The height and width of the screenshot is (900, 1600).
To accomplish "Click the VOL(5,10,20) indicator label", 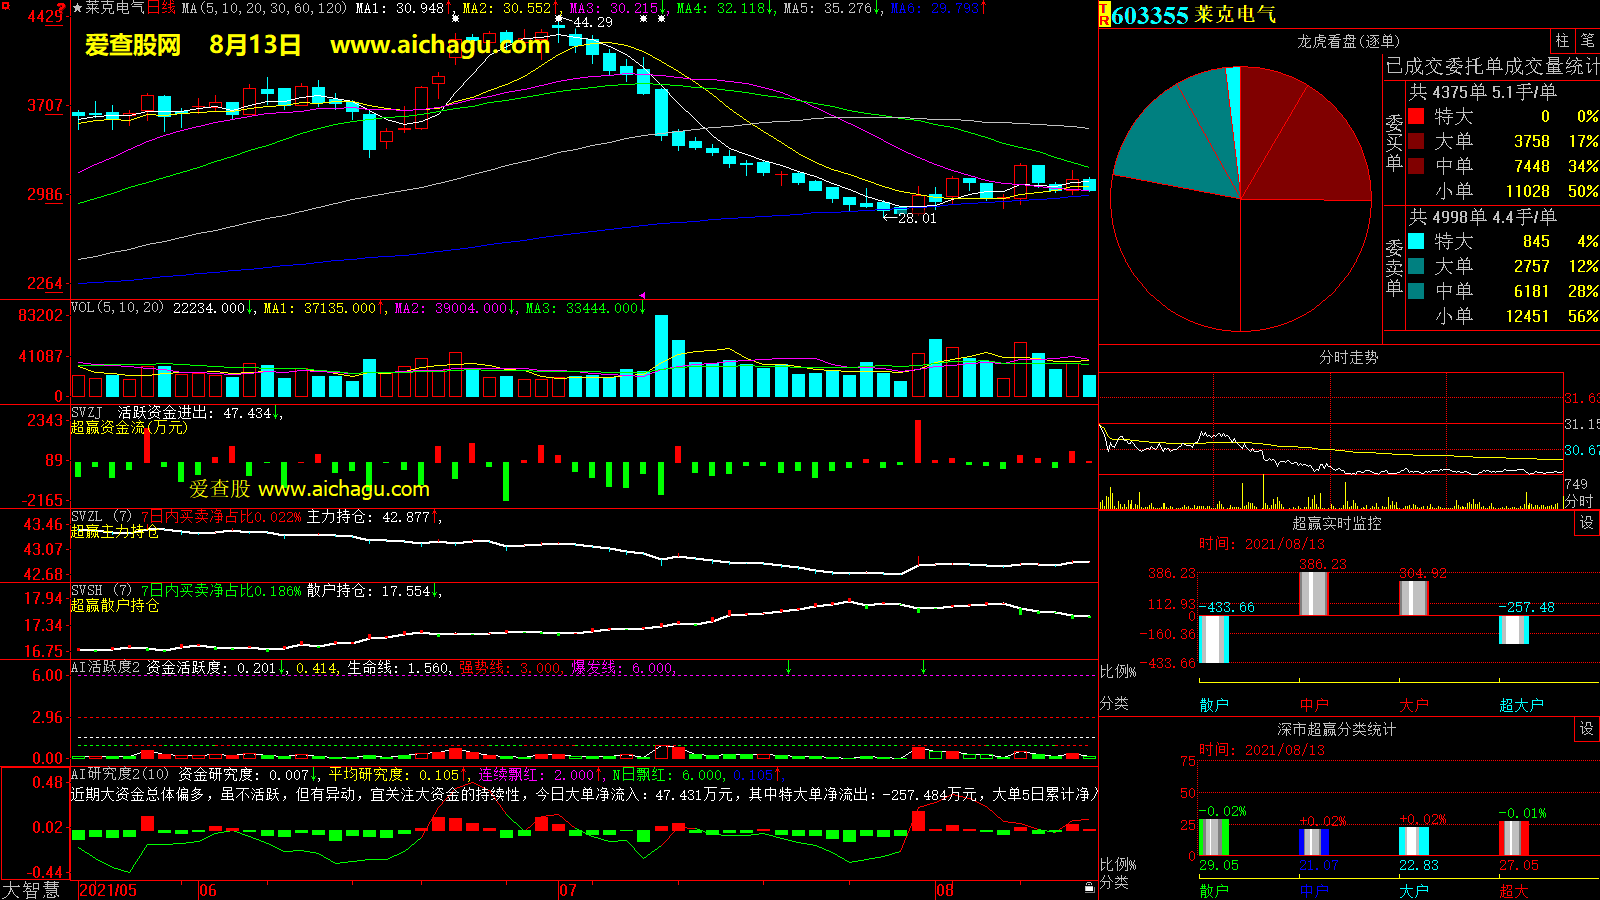I will tap(117, 308).
